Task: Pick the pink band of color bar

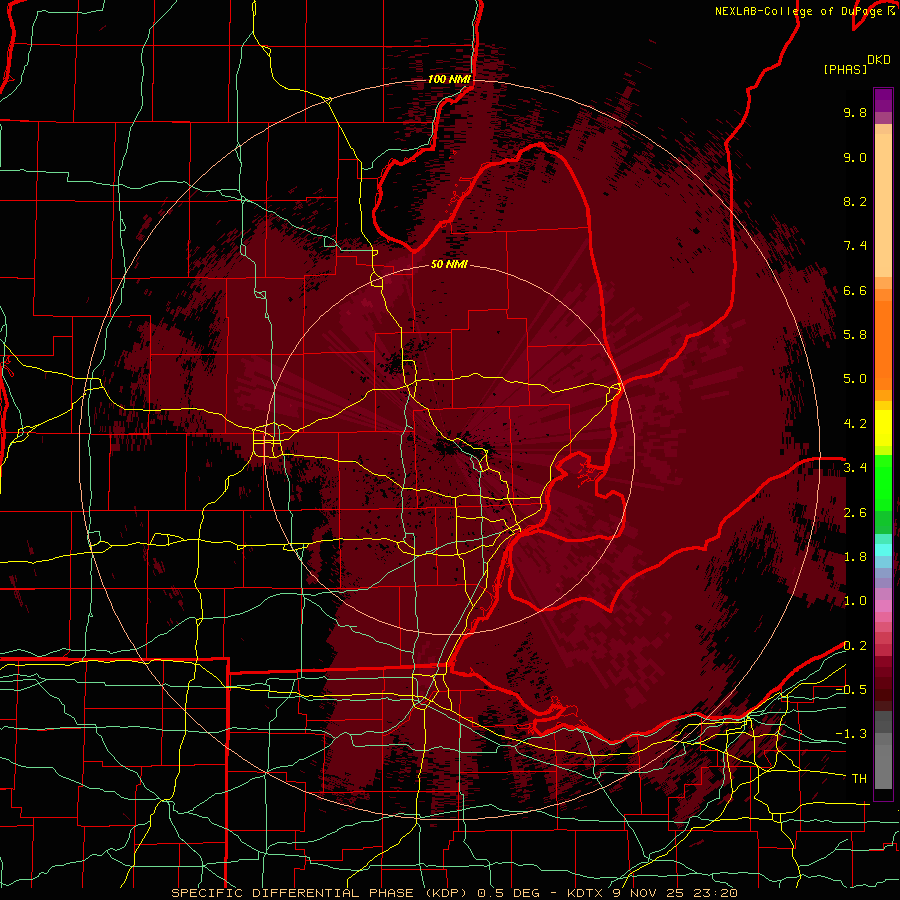Action: (883, 606)
